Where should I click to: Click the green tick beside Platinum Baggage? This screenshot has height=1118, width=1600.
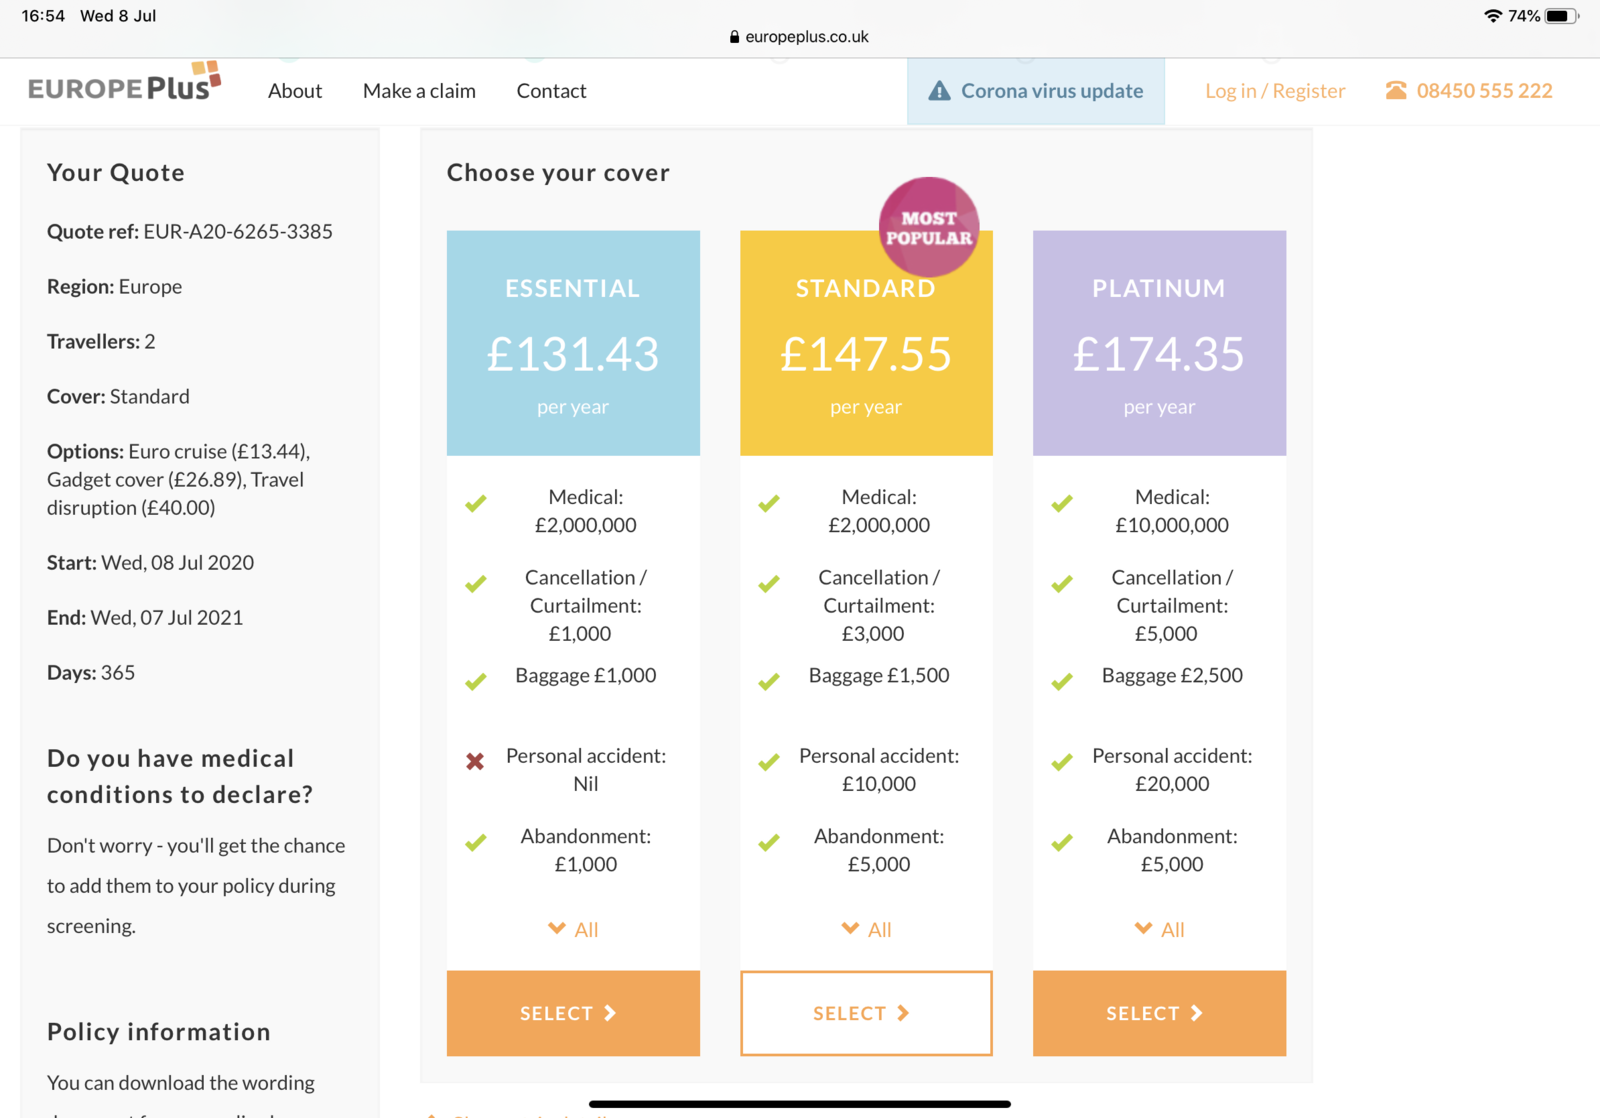click(x=1062, y=682)
